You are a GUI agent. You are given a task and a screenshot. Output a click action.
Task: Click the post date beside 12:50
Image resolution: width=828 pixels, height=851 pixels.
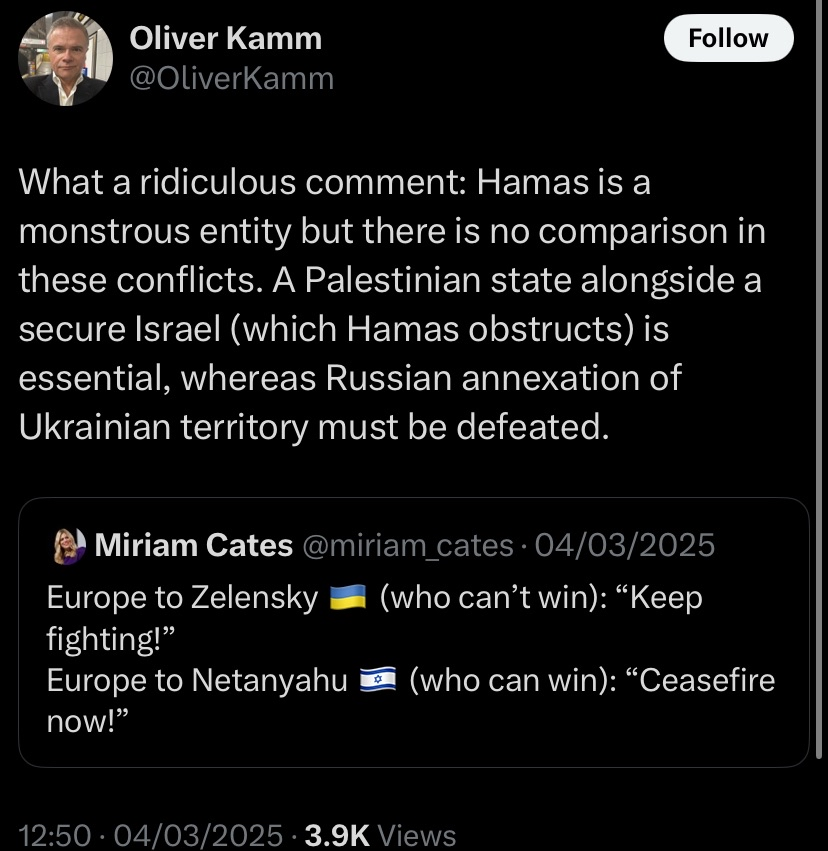(x=199, y=835)
